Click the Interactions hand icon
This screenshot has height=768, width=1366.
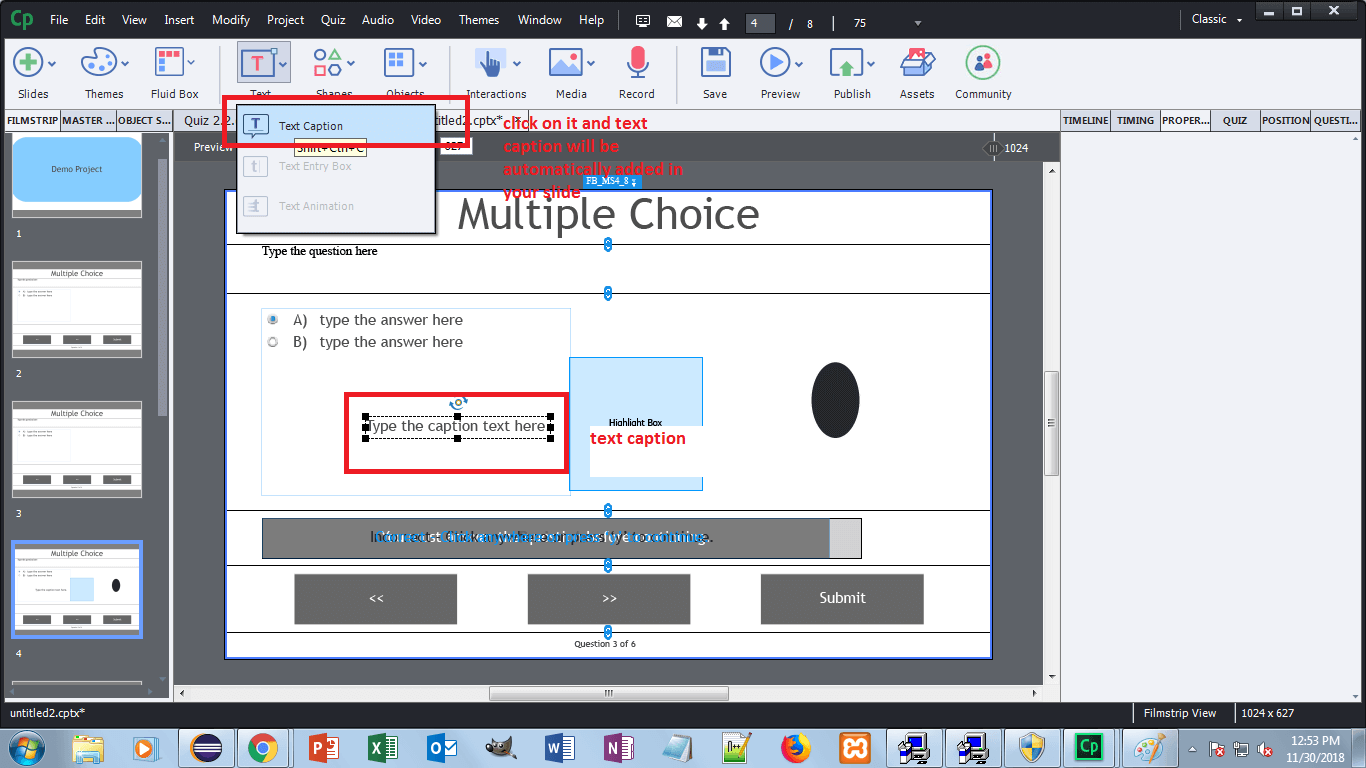point(490,63)
